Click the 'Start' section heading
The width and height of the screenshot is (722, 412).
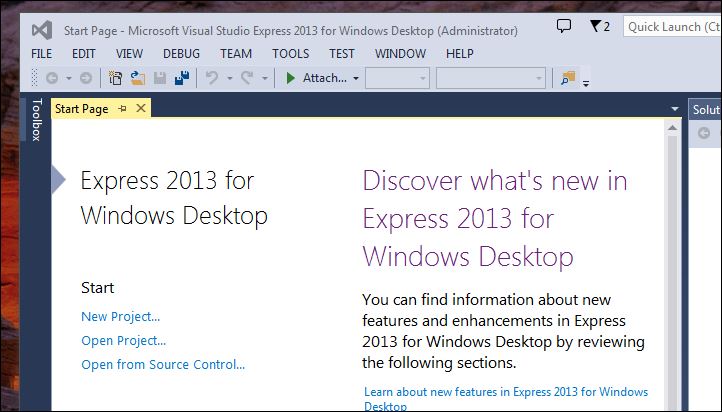(x=98, y=288)
